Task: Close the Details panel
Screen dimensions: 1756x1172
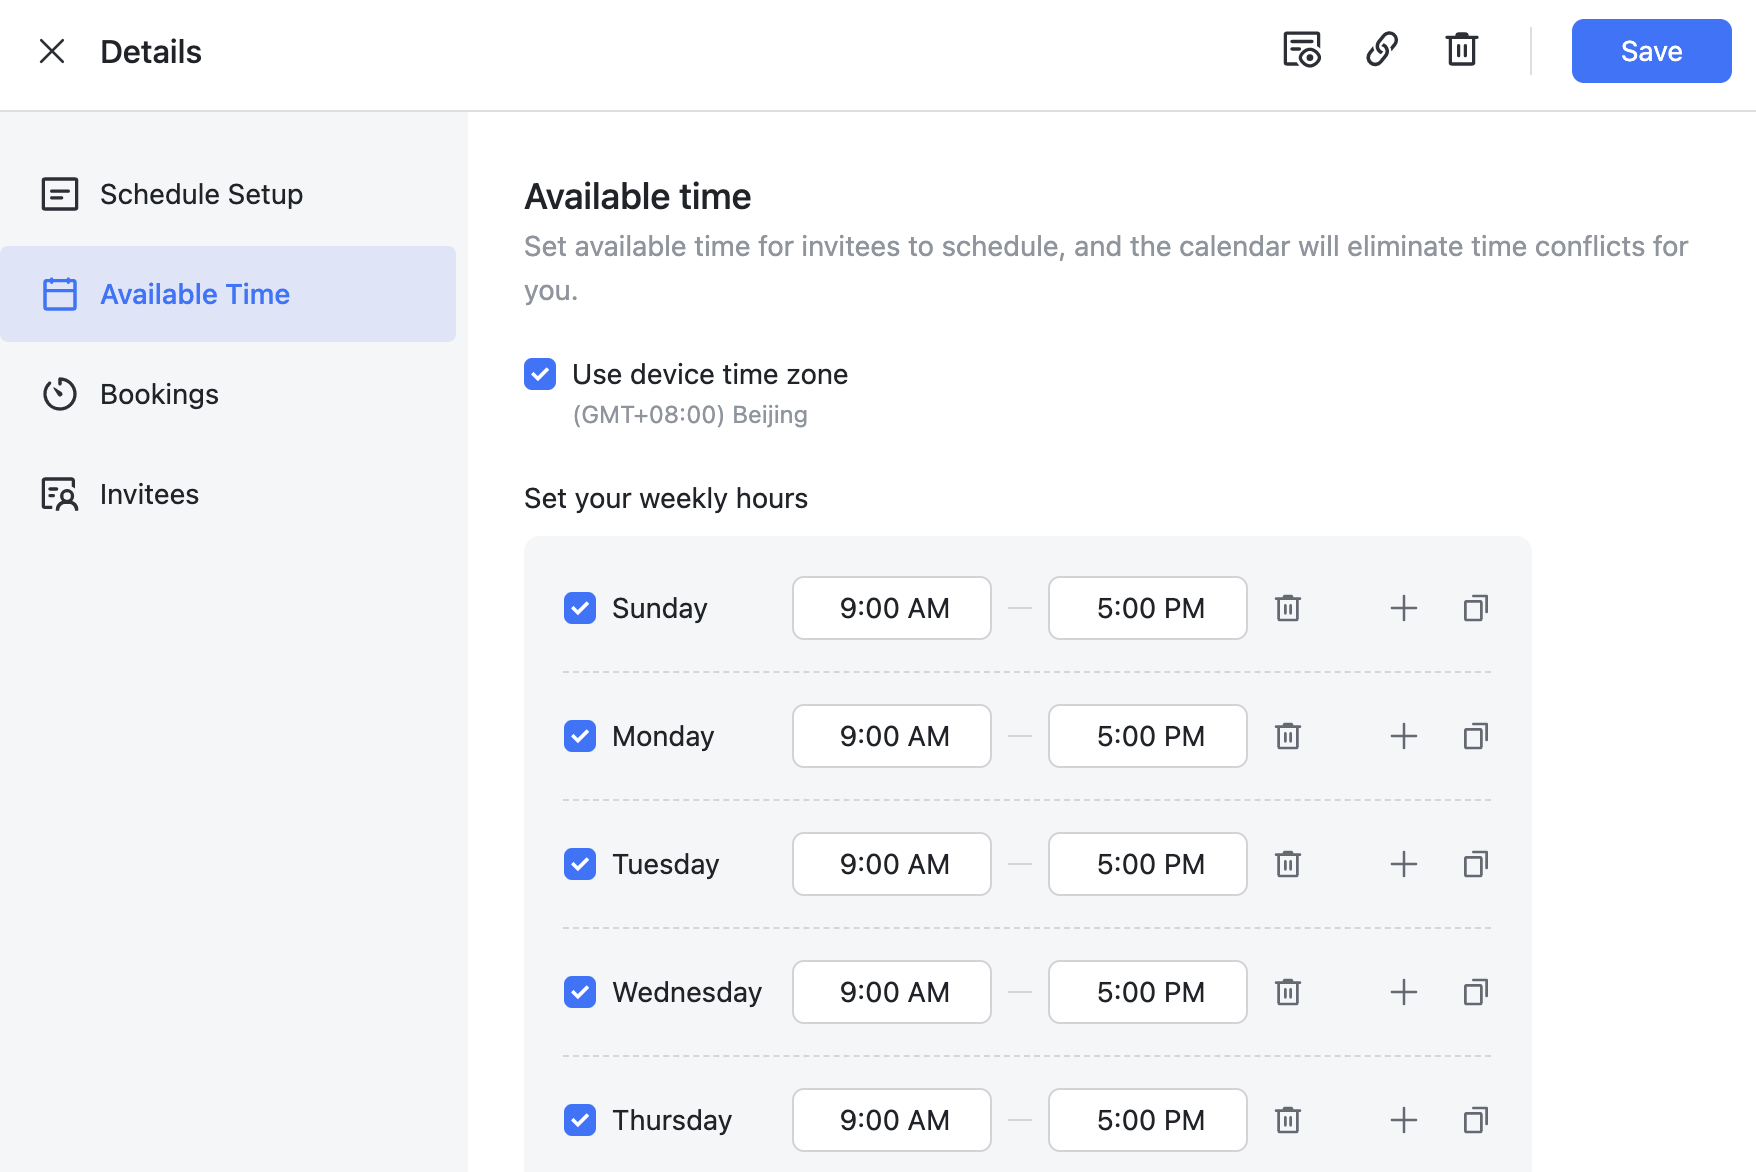Action: click(52, 51)
